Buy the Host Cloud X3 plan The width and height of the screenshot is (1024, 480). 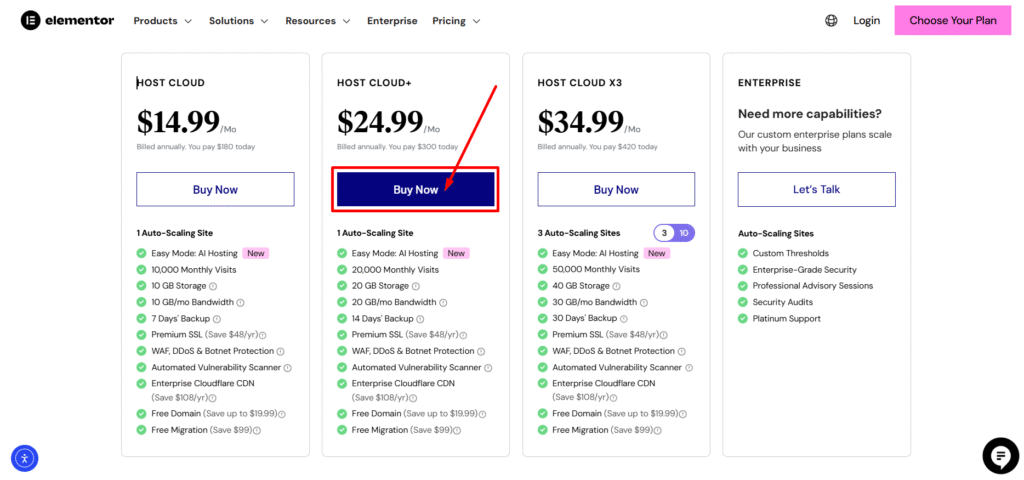click(x=616, y=190)
